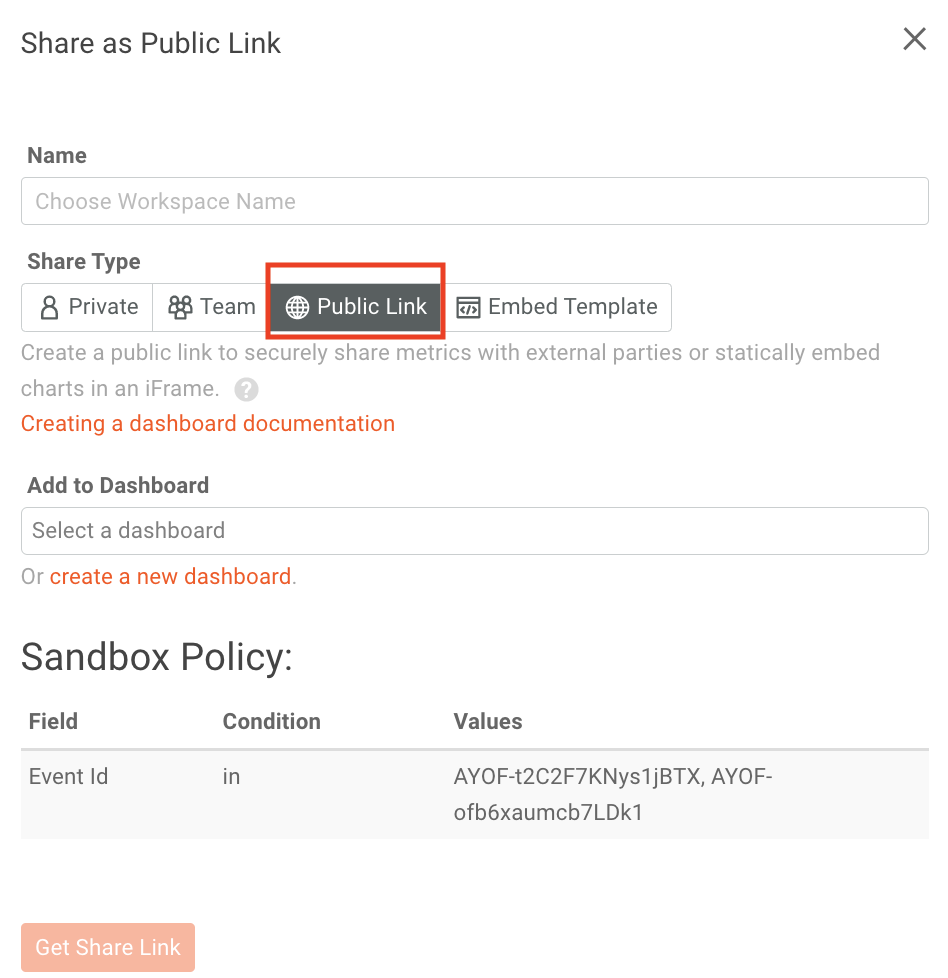
Task: Click the code window icon on Embed Template
Action: (x=468, y=307)
